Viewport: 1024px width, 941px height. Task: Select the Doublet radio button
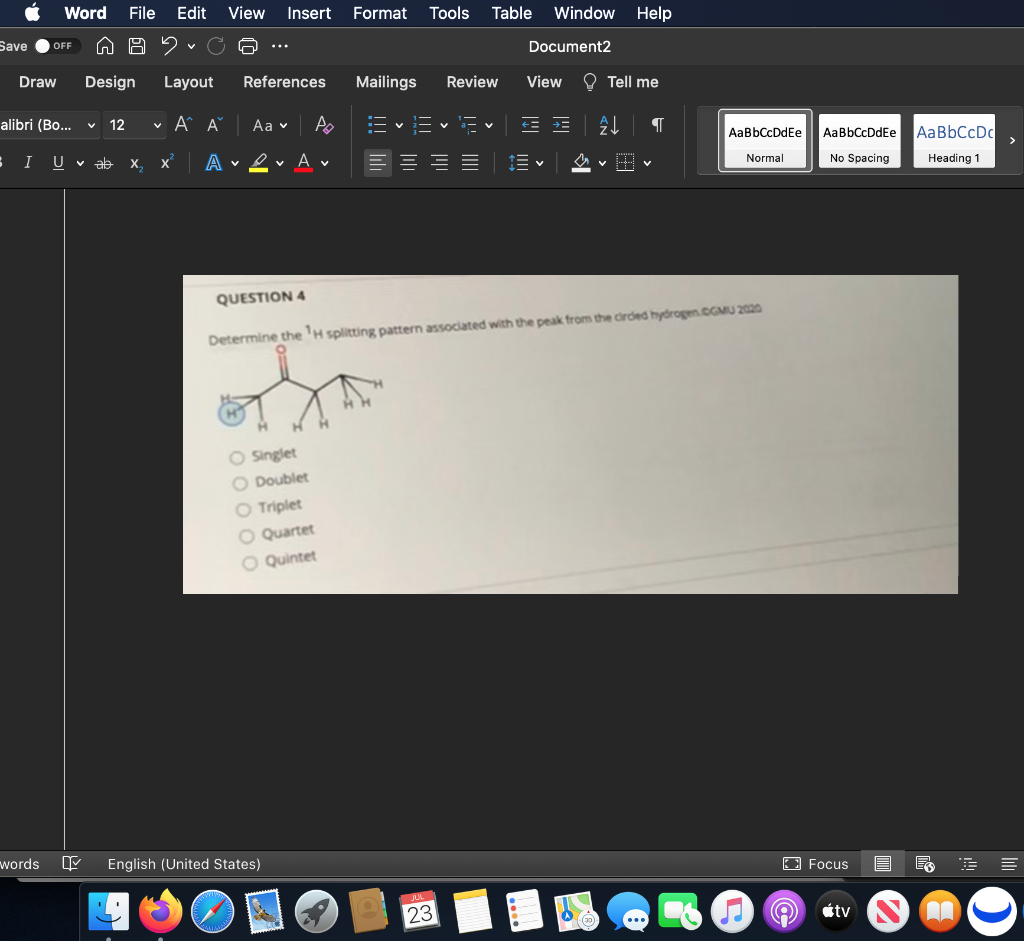coord(240,481)
